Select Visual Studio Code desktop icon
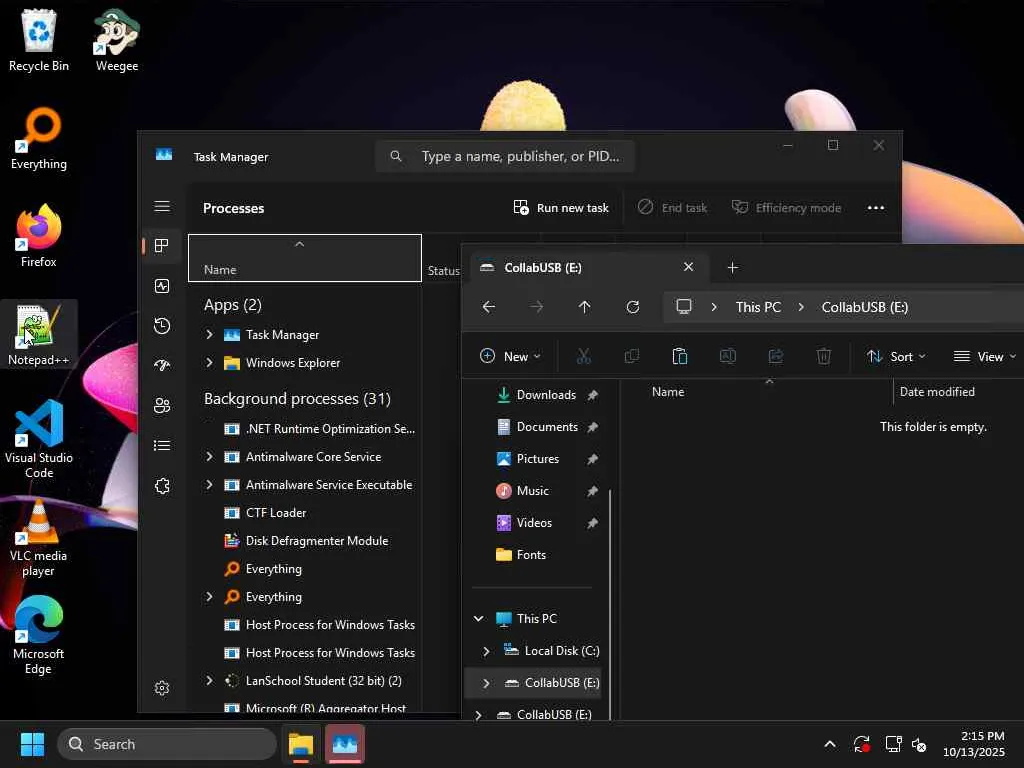Viewport: 1024px width, 768px height. pos(39,439)
